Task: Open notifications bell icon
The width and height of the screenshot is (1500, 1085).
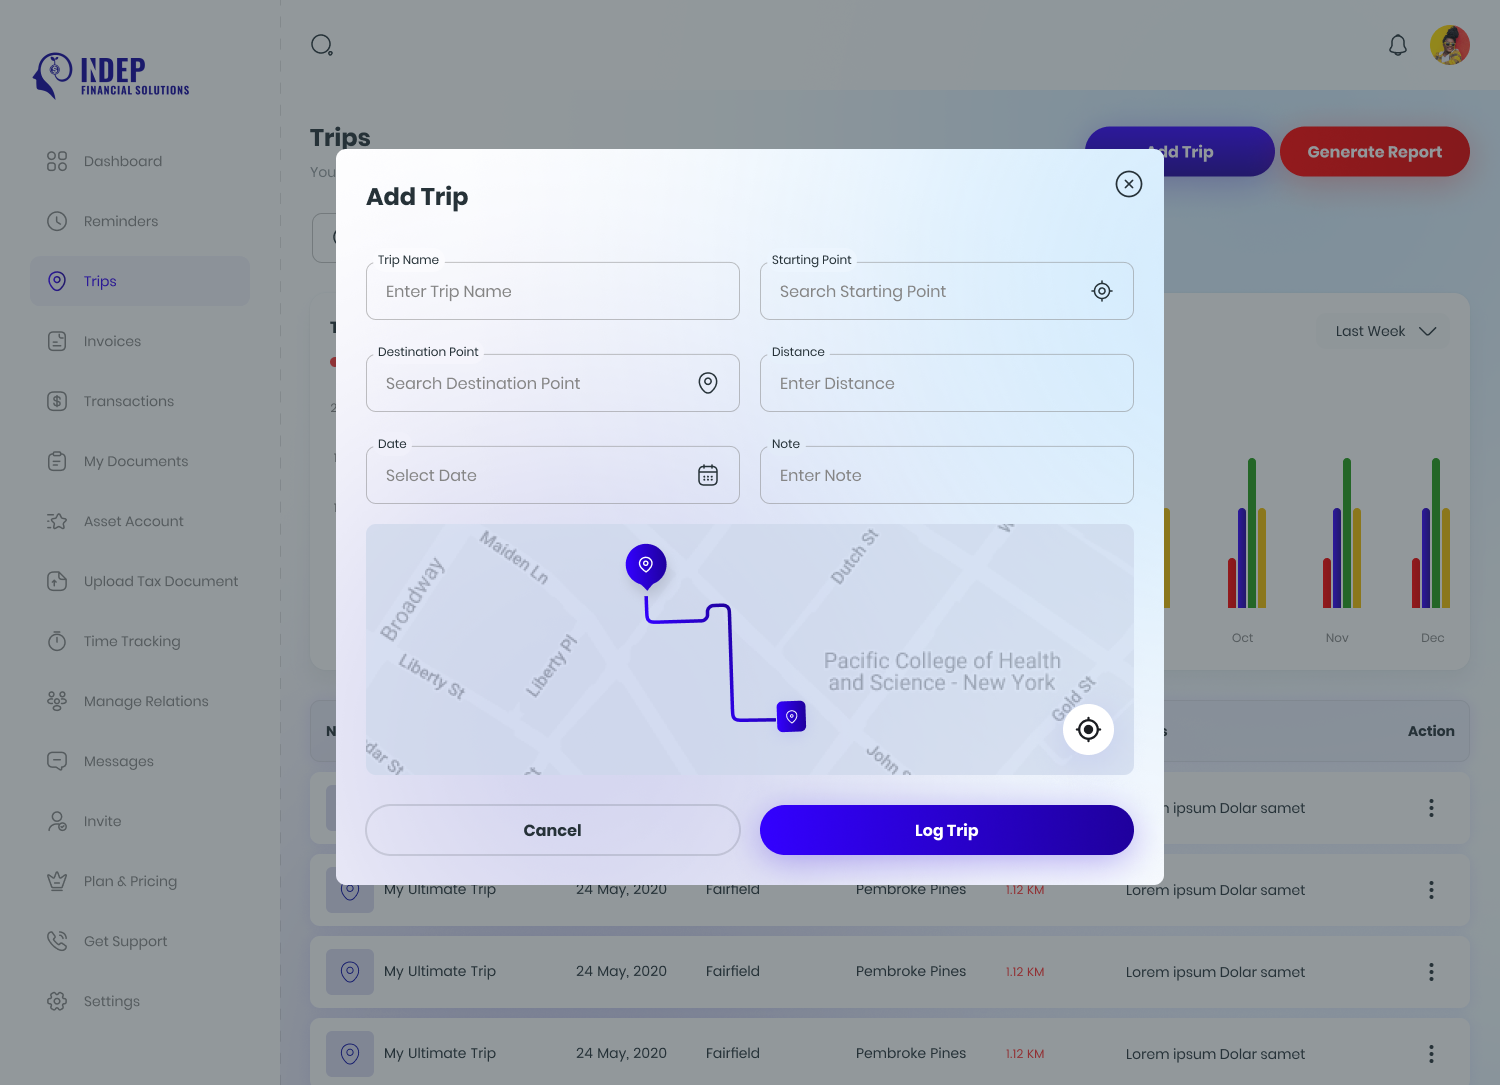Action: (1398, 45)
